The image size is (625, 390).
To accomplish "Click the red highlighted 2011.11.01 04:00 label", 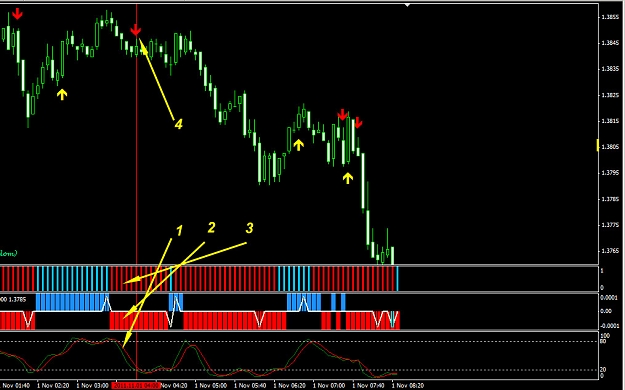I will pos(136,386).
